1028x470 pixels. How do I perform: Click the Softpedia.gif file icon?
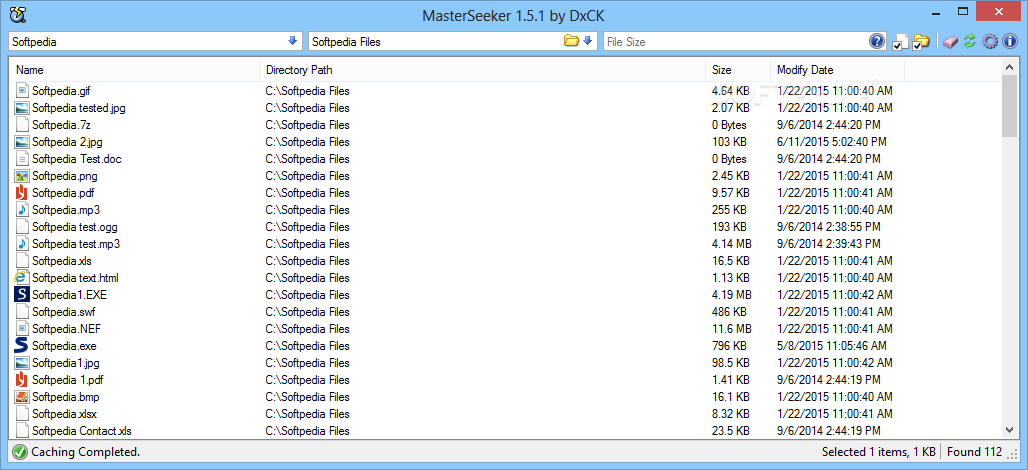(22, 90)
